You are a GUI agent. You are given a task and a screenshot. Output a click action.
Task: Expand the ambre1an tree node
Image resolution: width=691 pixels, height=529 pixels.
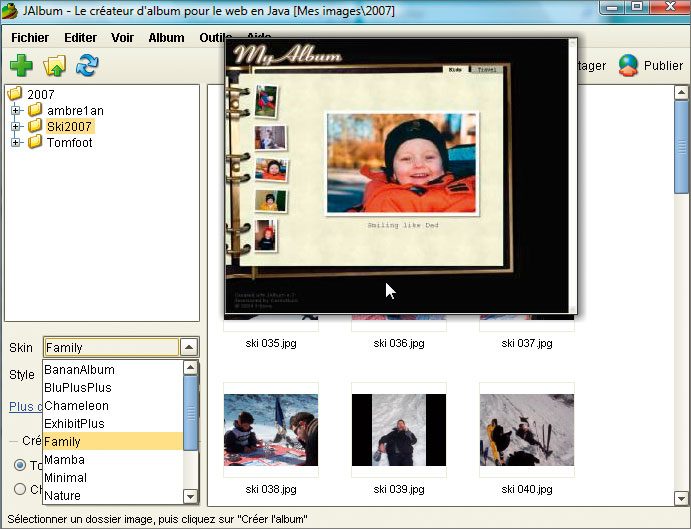[x=16, y=111]
